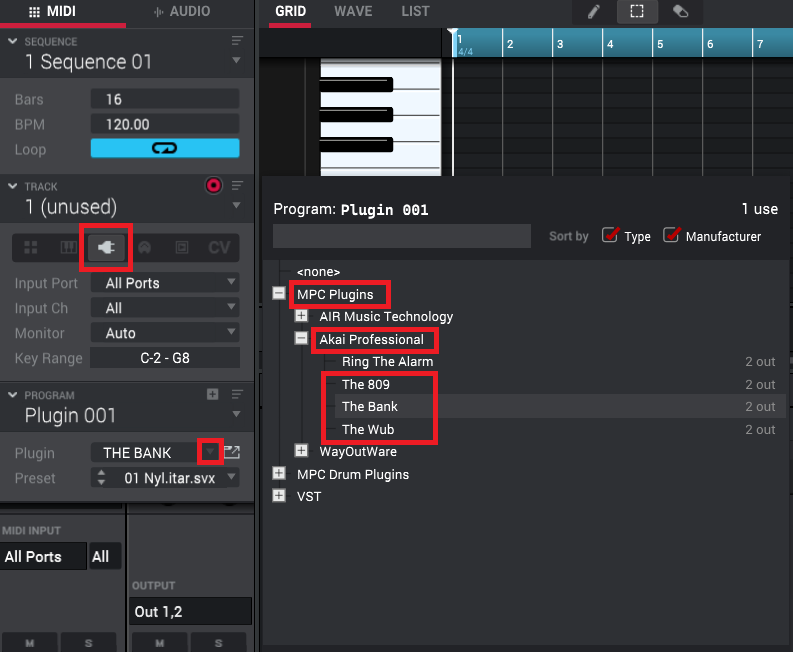Choose the CV program type
793x652 pixels.
tap(219, 247)
